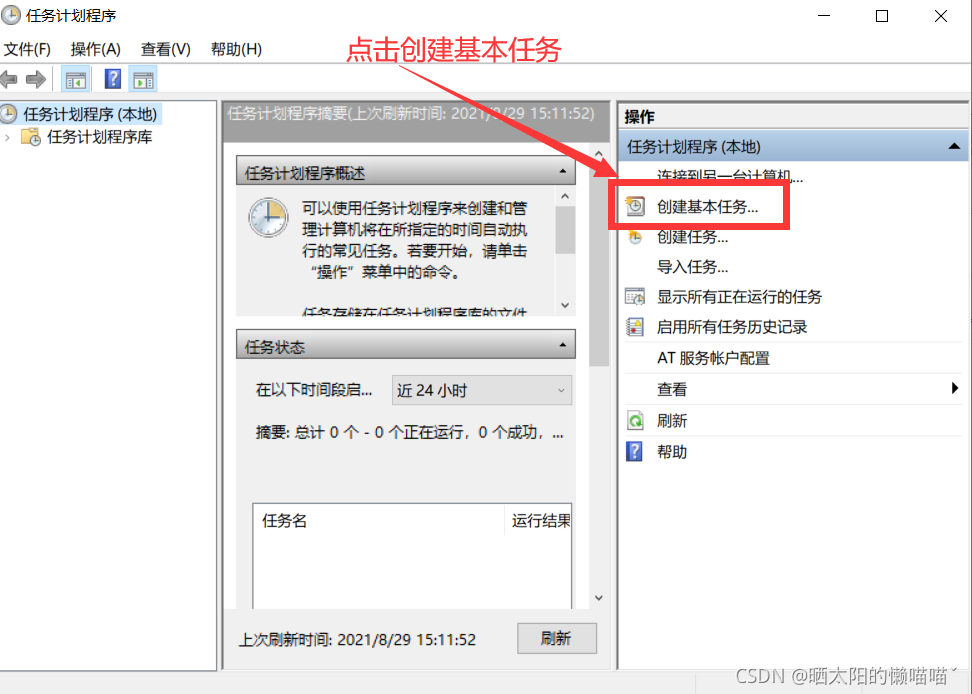Click 导入任务... action link
This screenshot has width=972, height=694.
click(x=692, y=267)
